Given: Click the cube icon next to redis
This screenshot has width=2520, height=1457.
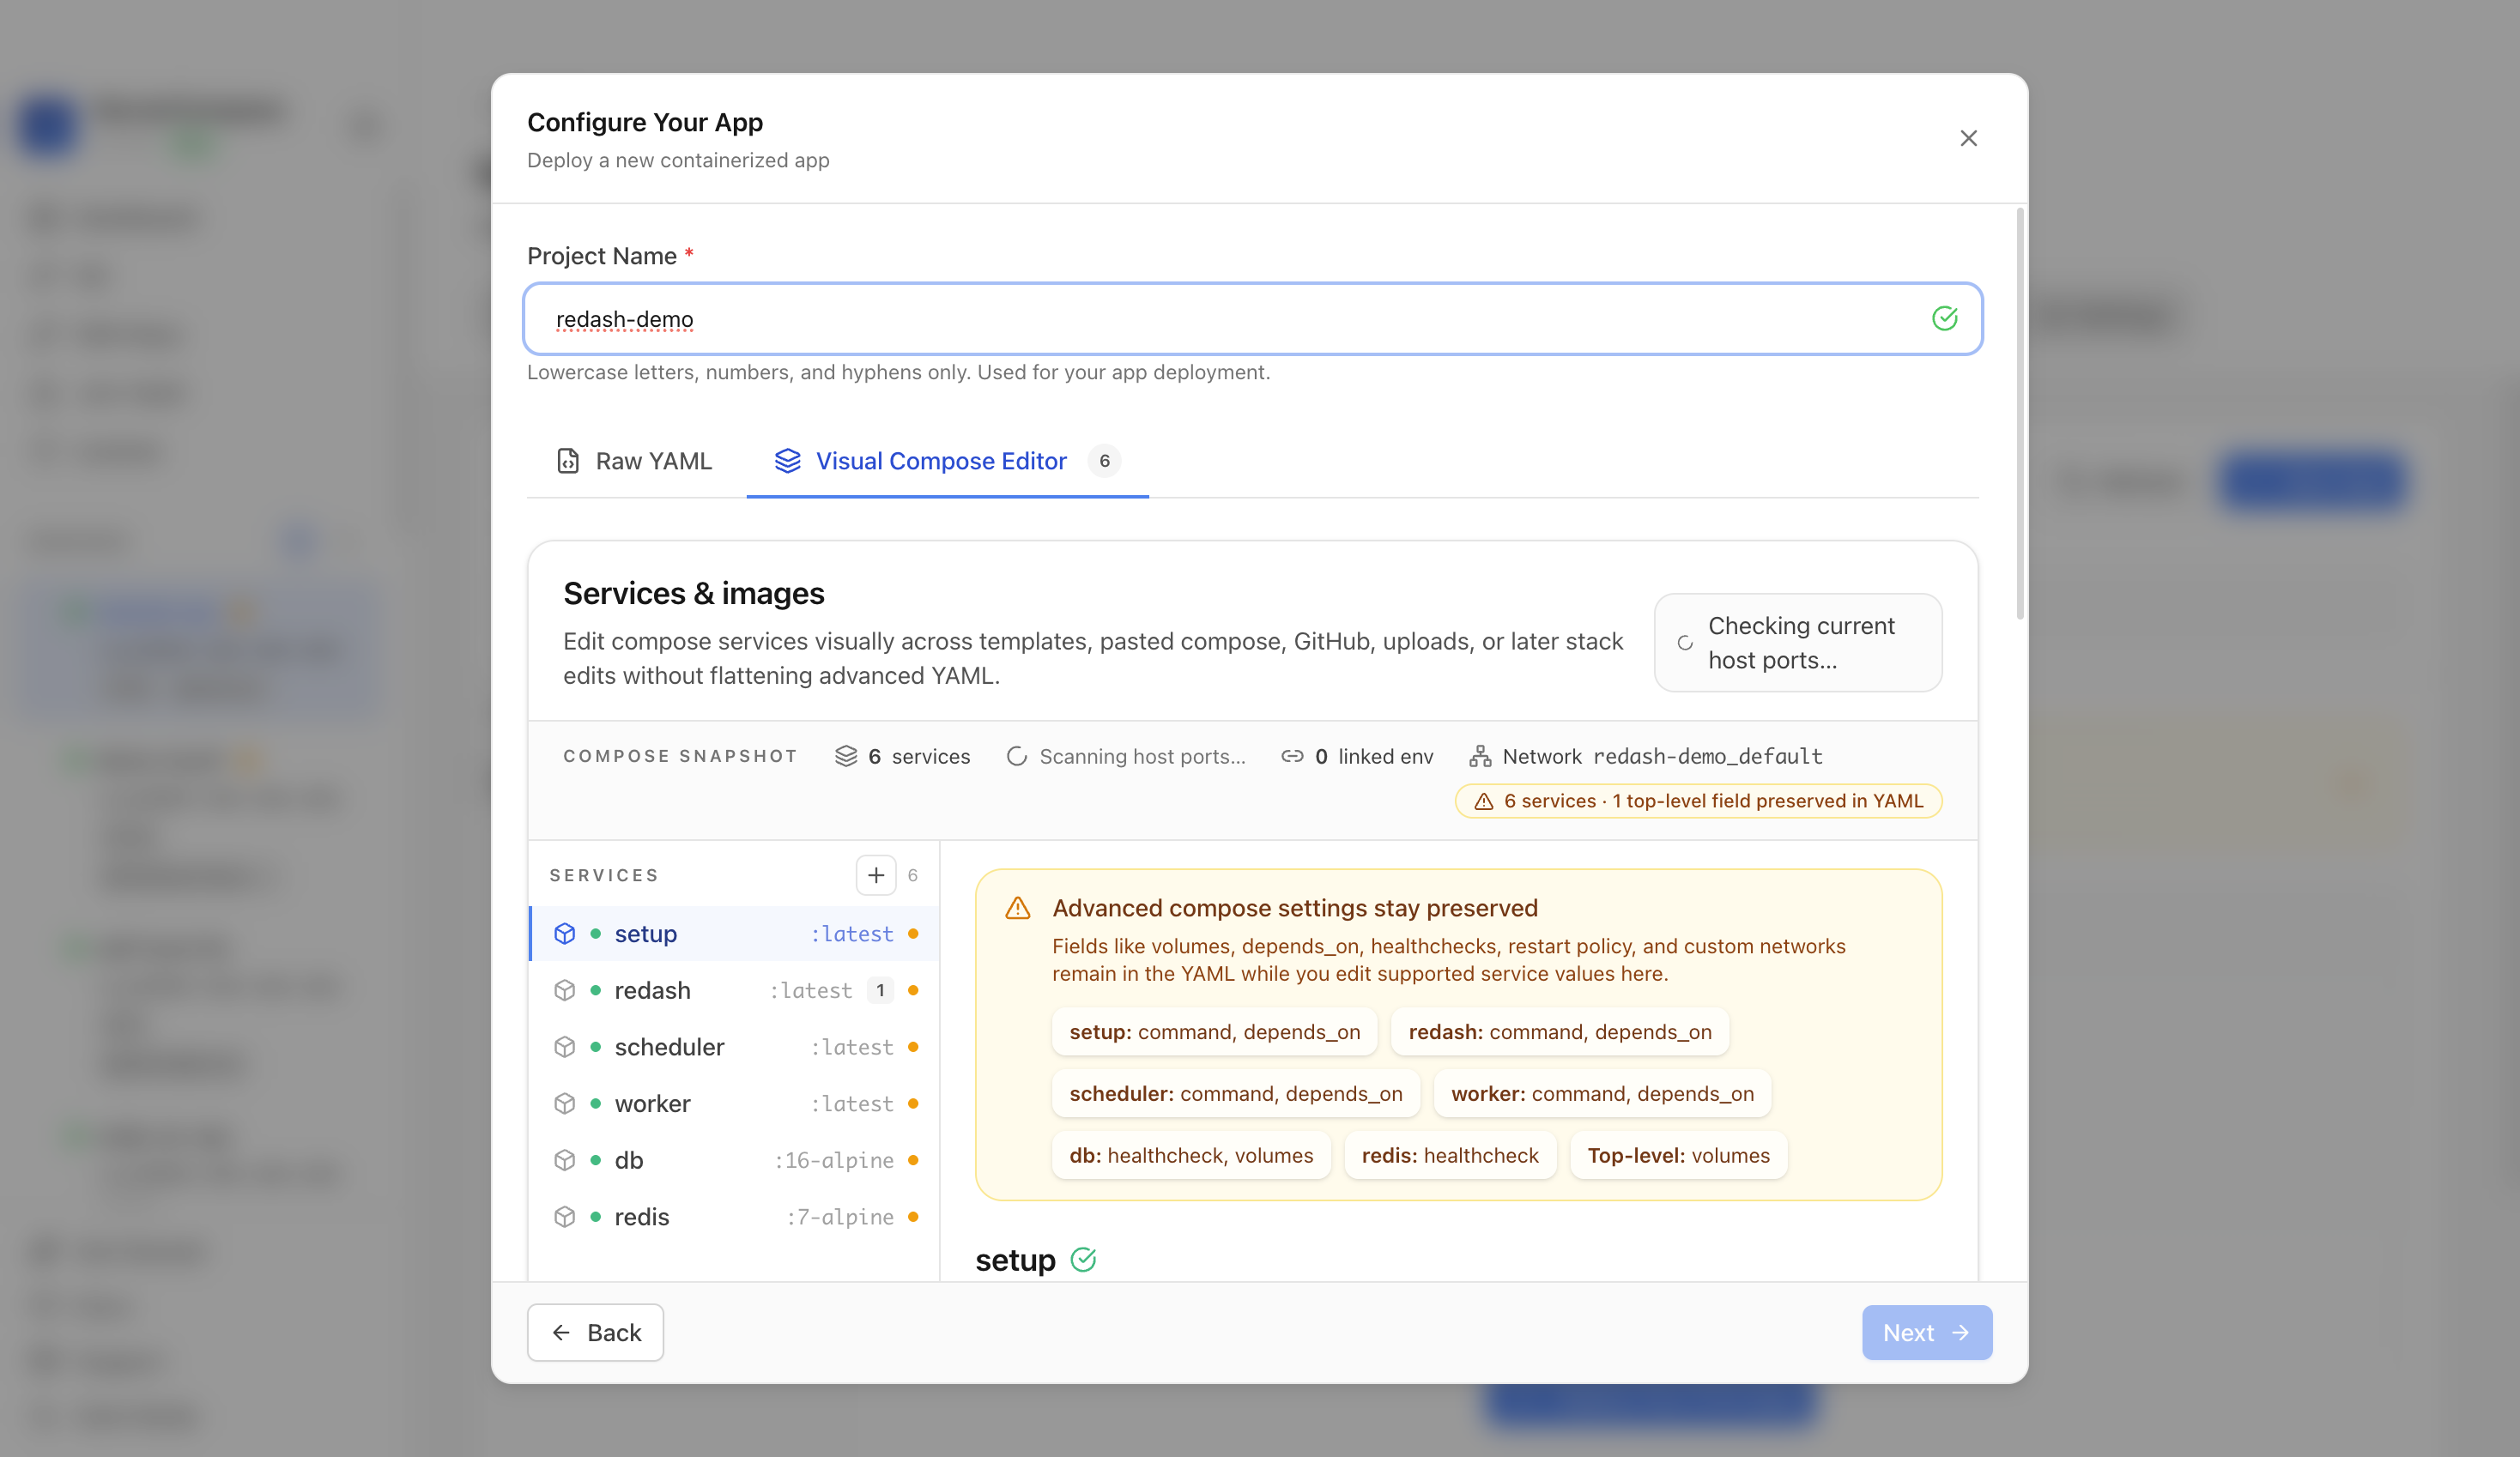Looking at the screenshot, I should point(565,1217).
